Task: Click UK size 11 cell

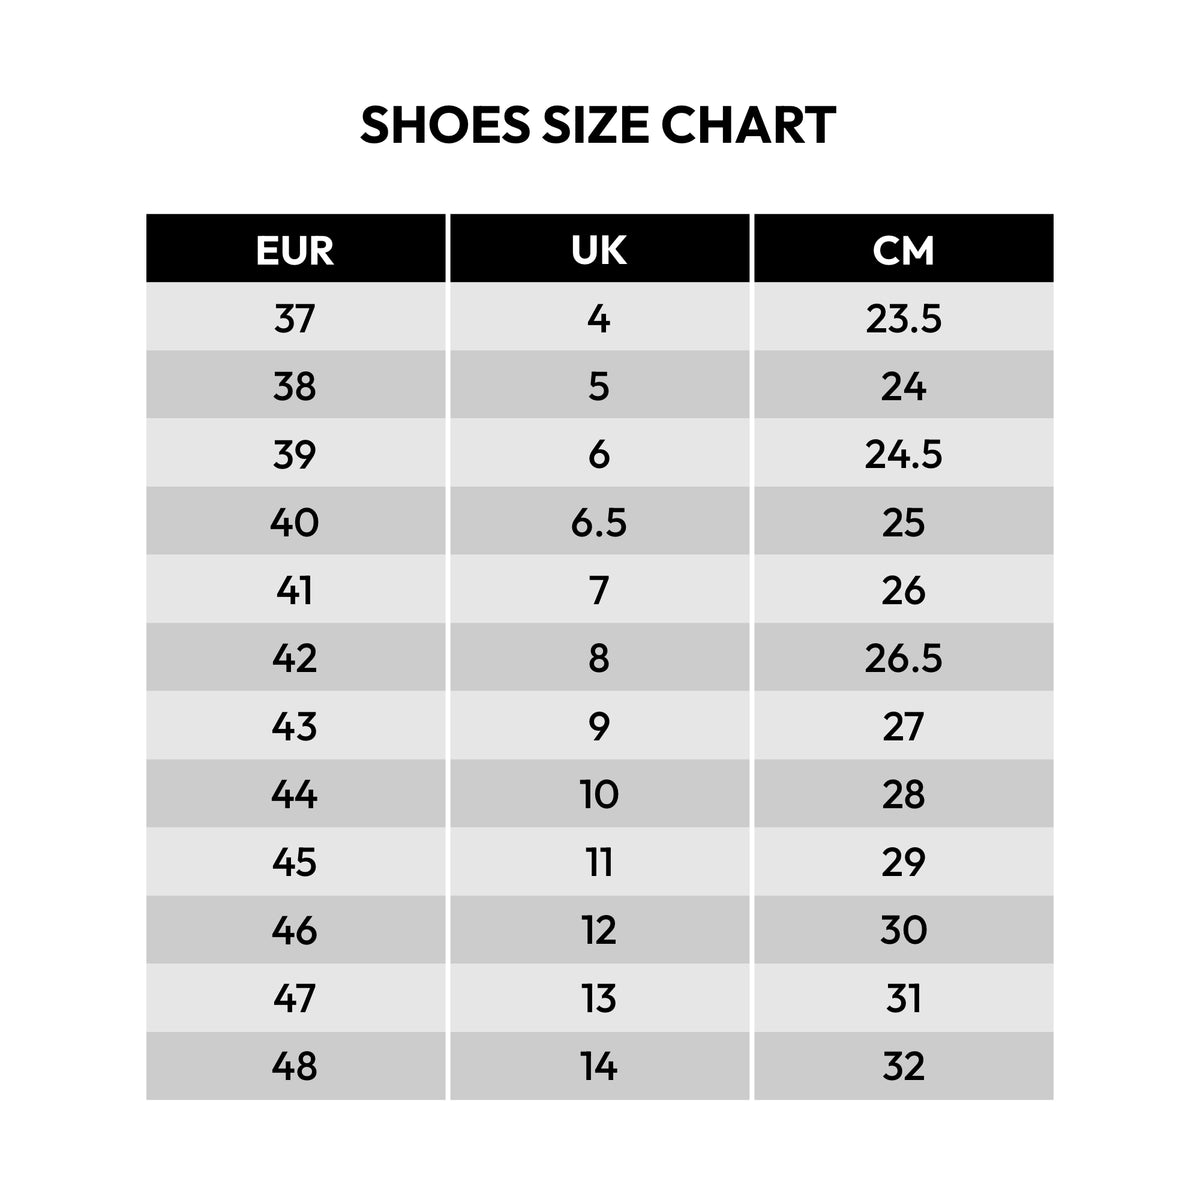Action: point(599,862)
